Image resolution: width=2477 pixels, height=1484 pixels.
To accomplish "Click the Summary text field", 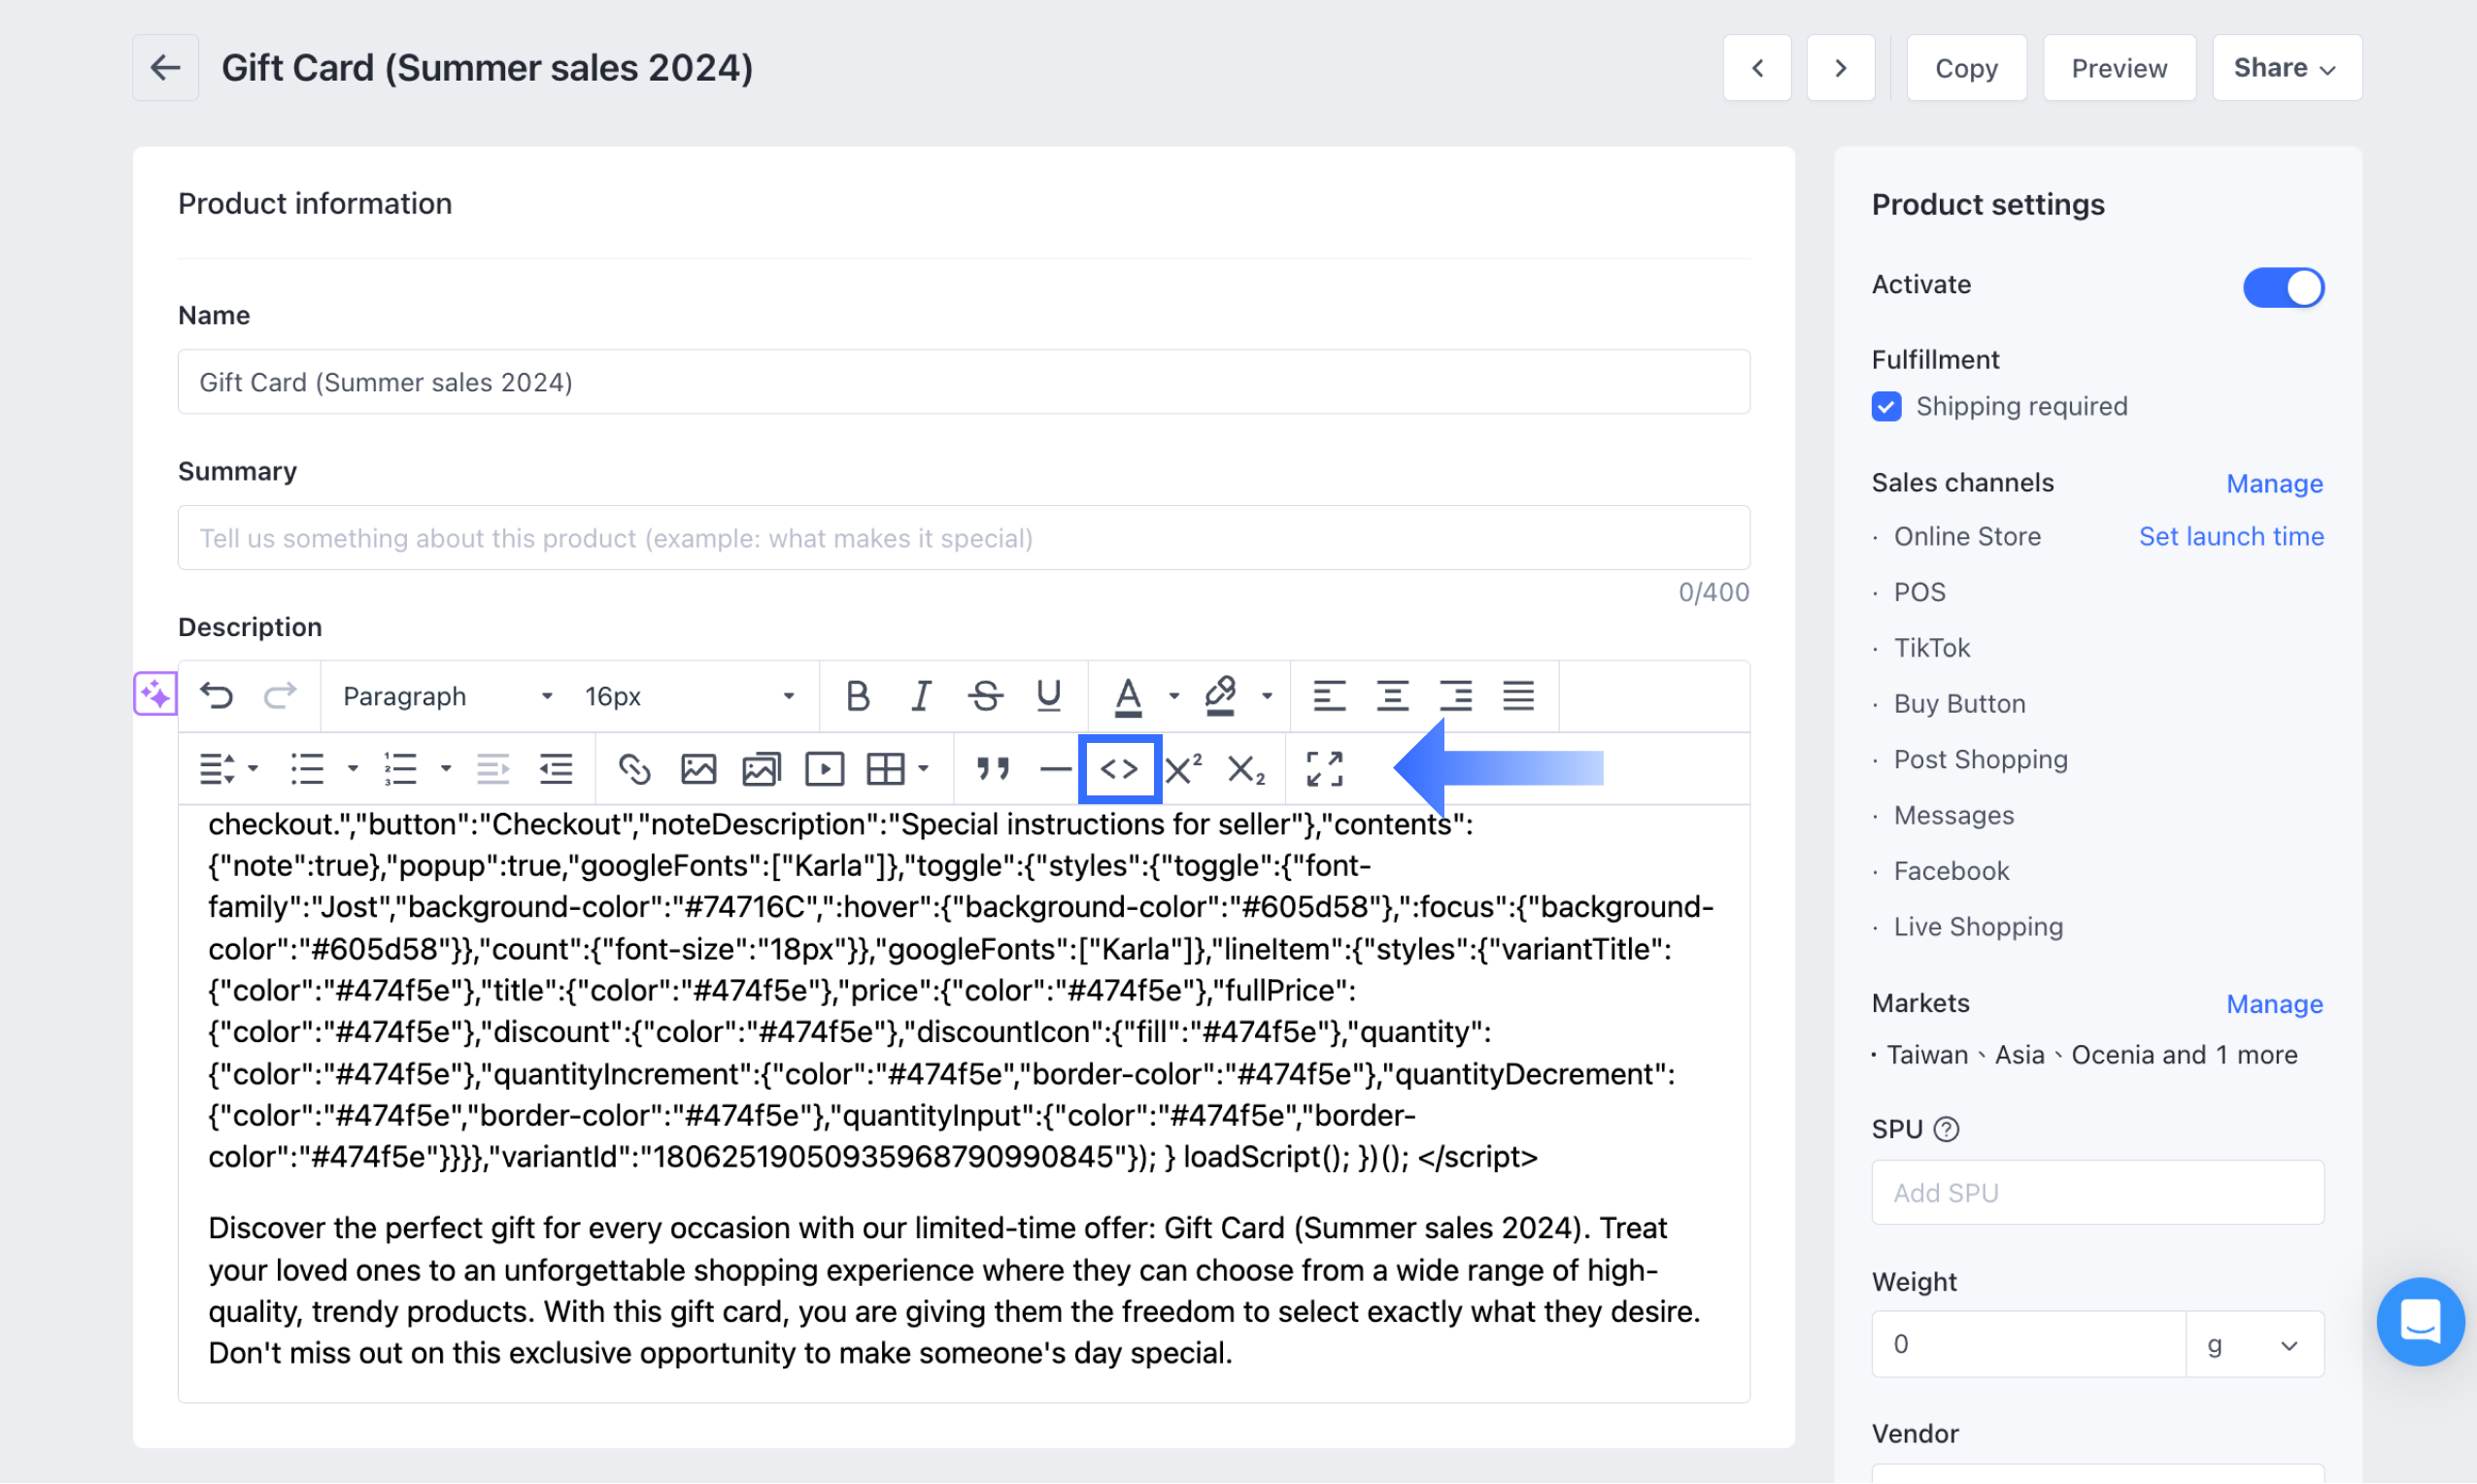I will point(963,538).
